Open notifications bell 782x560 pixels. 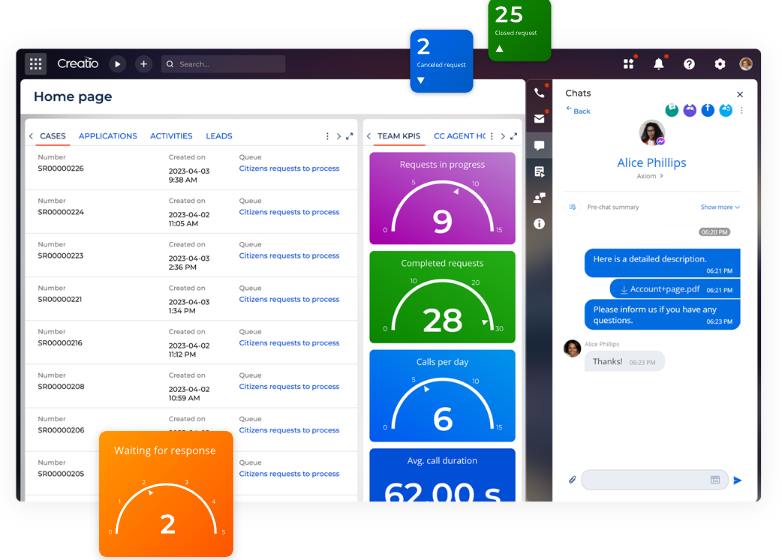pos(659,64)
